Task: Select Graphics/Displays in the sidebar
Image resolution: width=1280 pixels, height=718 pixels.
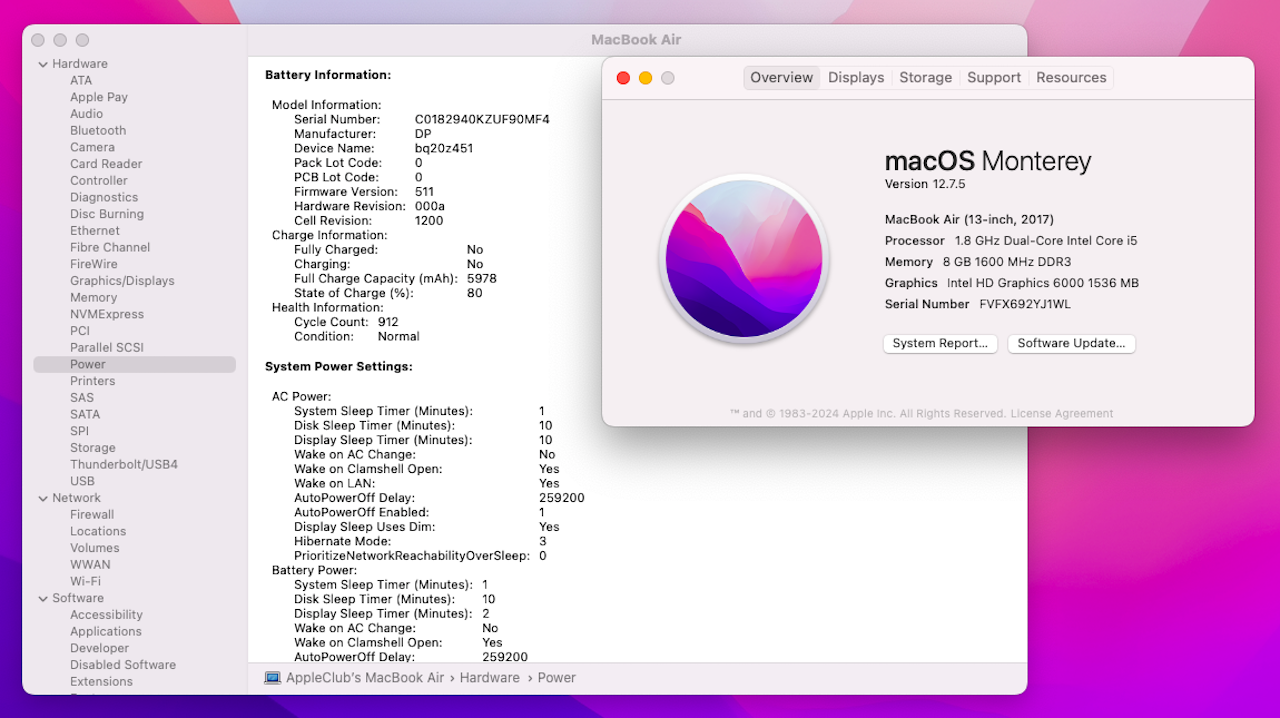Action: [122, 281]
